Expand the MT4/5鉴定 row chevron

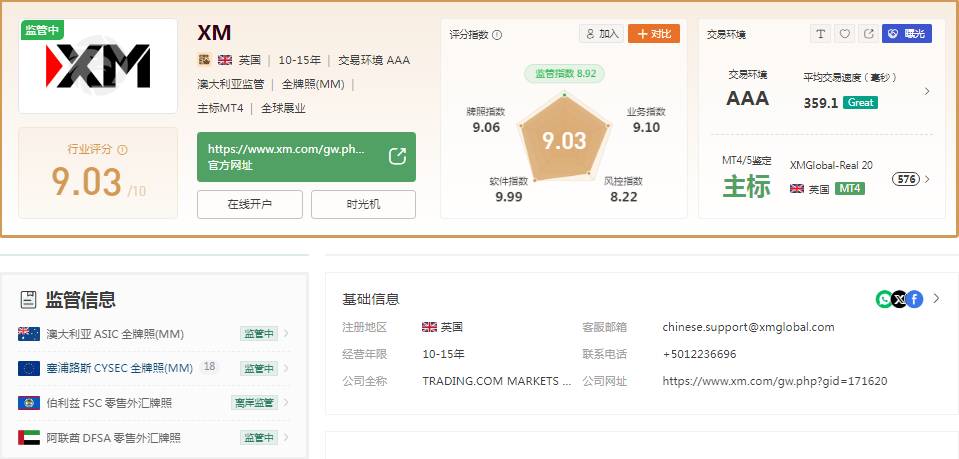point(927,179)
